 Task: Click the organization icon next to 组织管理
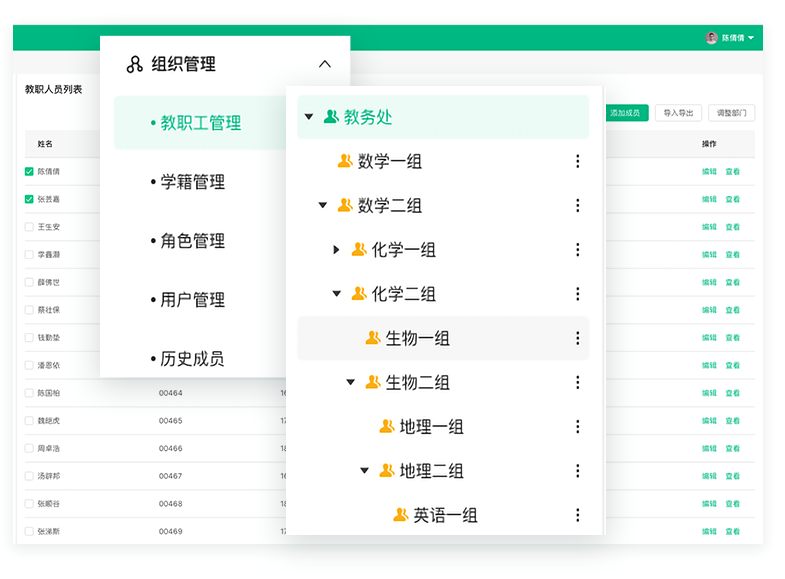(x=134, y=65)
